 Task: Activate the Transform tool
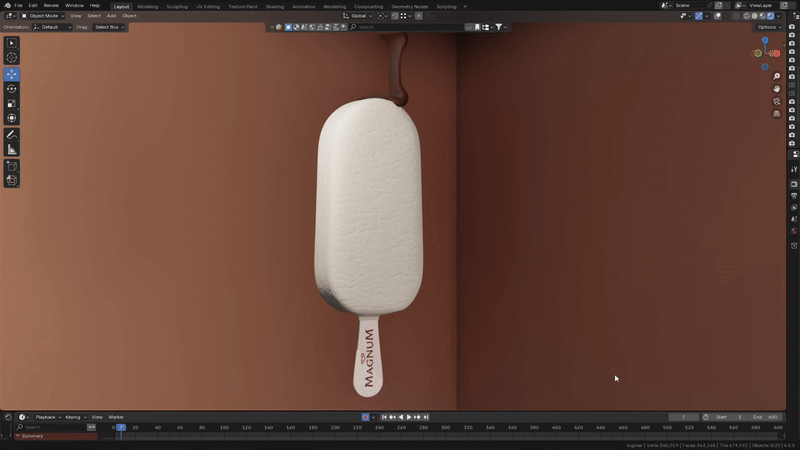(x=12, y=118)
